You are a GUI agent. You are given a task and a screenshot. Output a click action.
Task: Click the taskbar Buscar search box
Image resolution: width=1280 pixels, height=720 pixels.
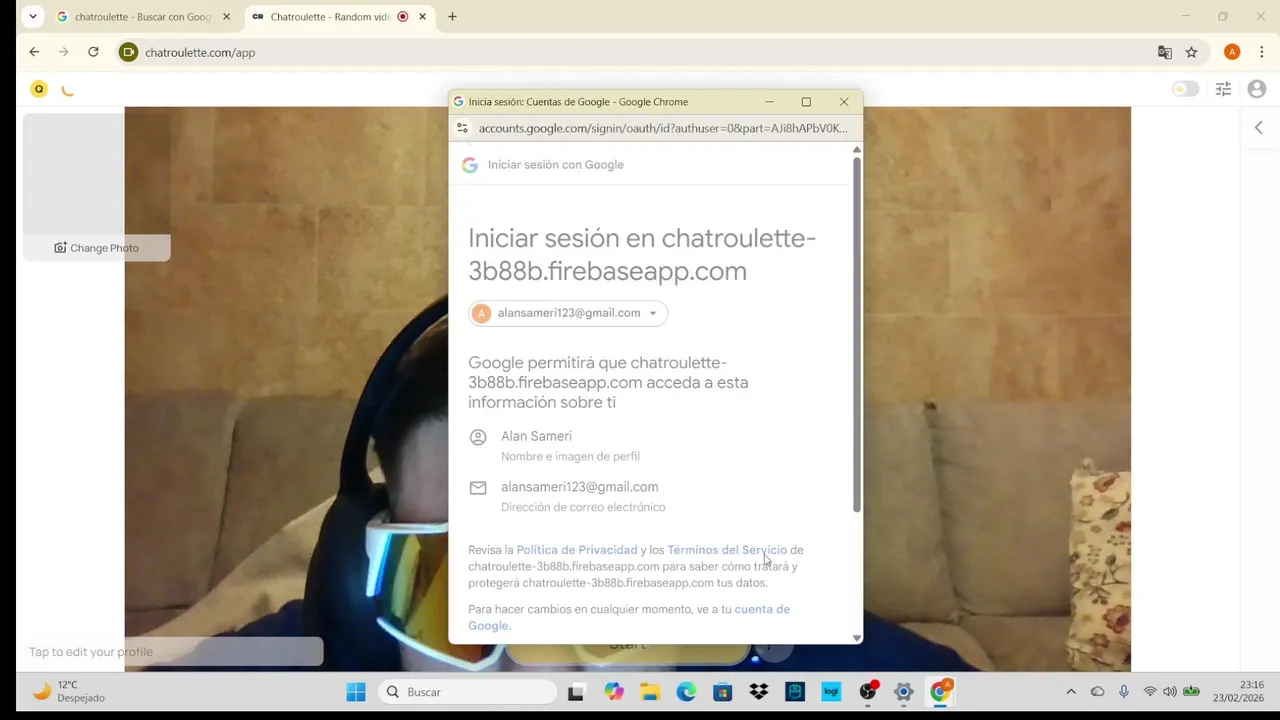click(467, 692)
